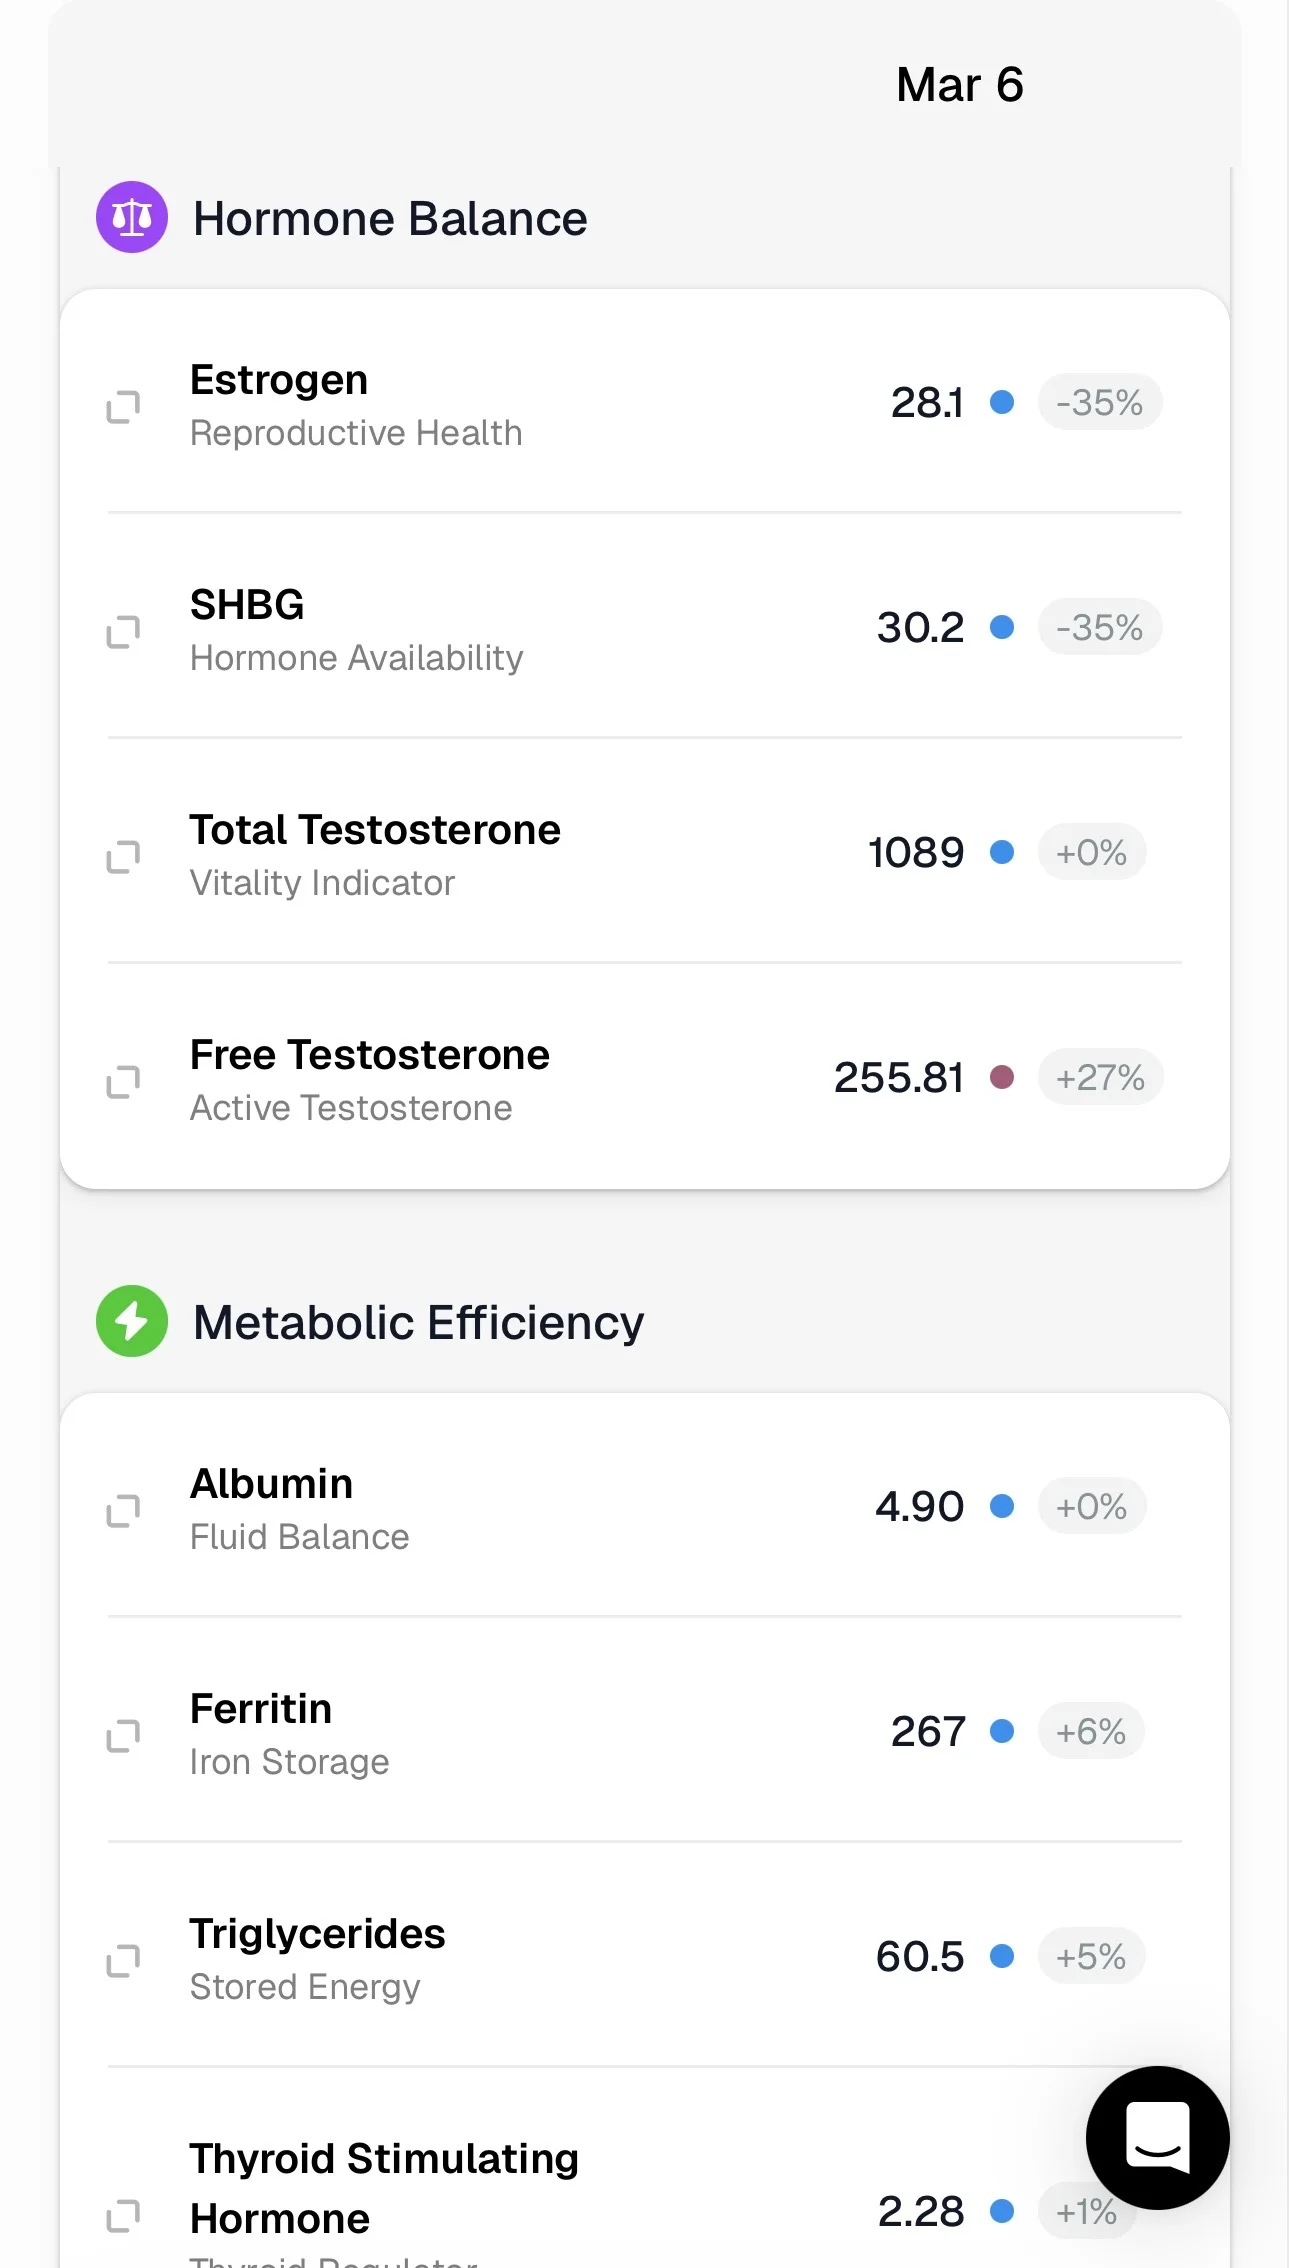
Task: Click the expand icon next to Total Testosterone
Action: [123, 856]
